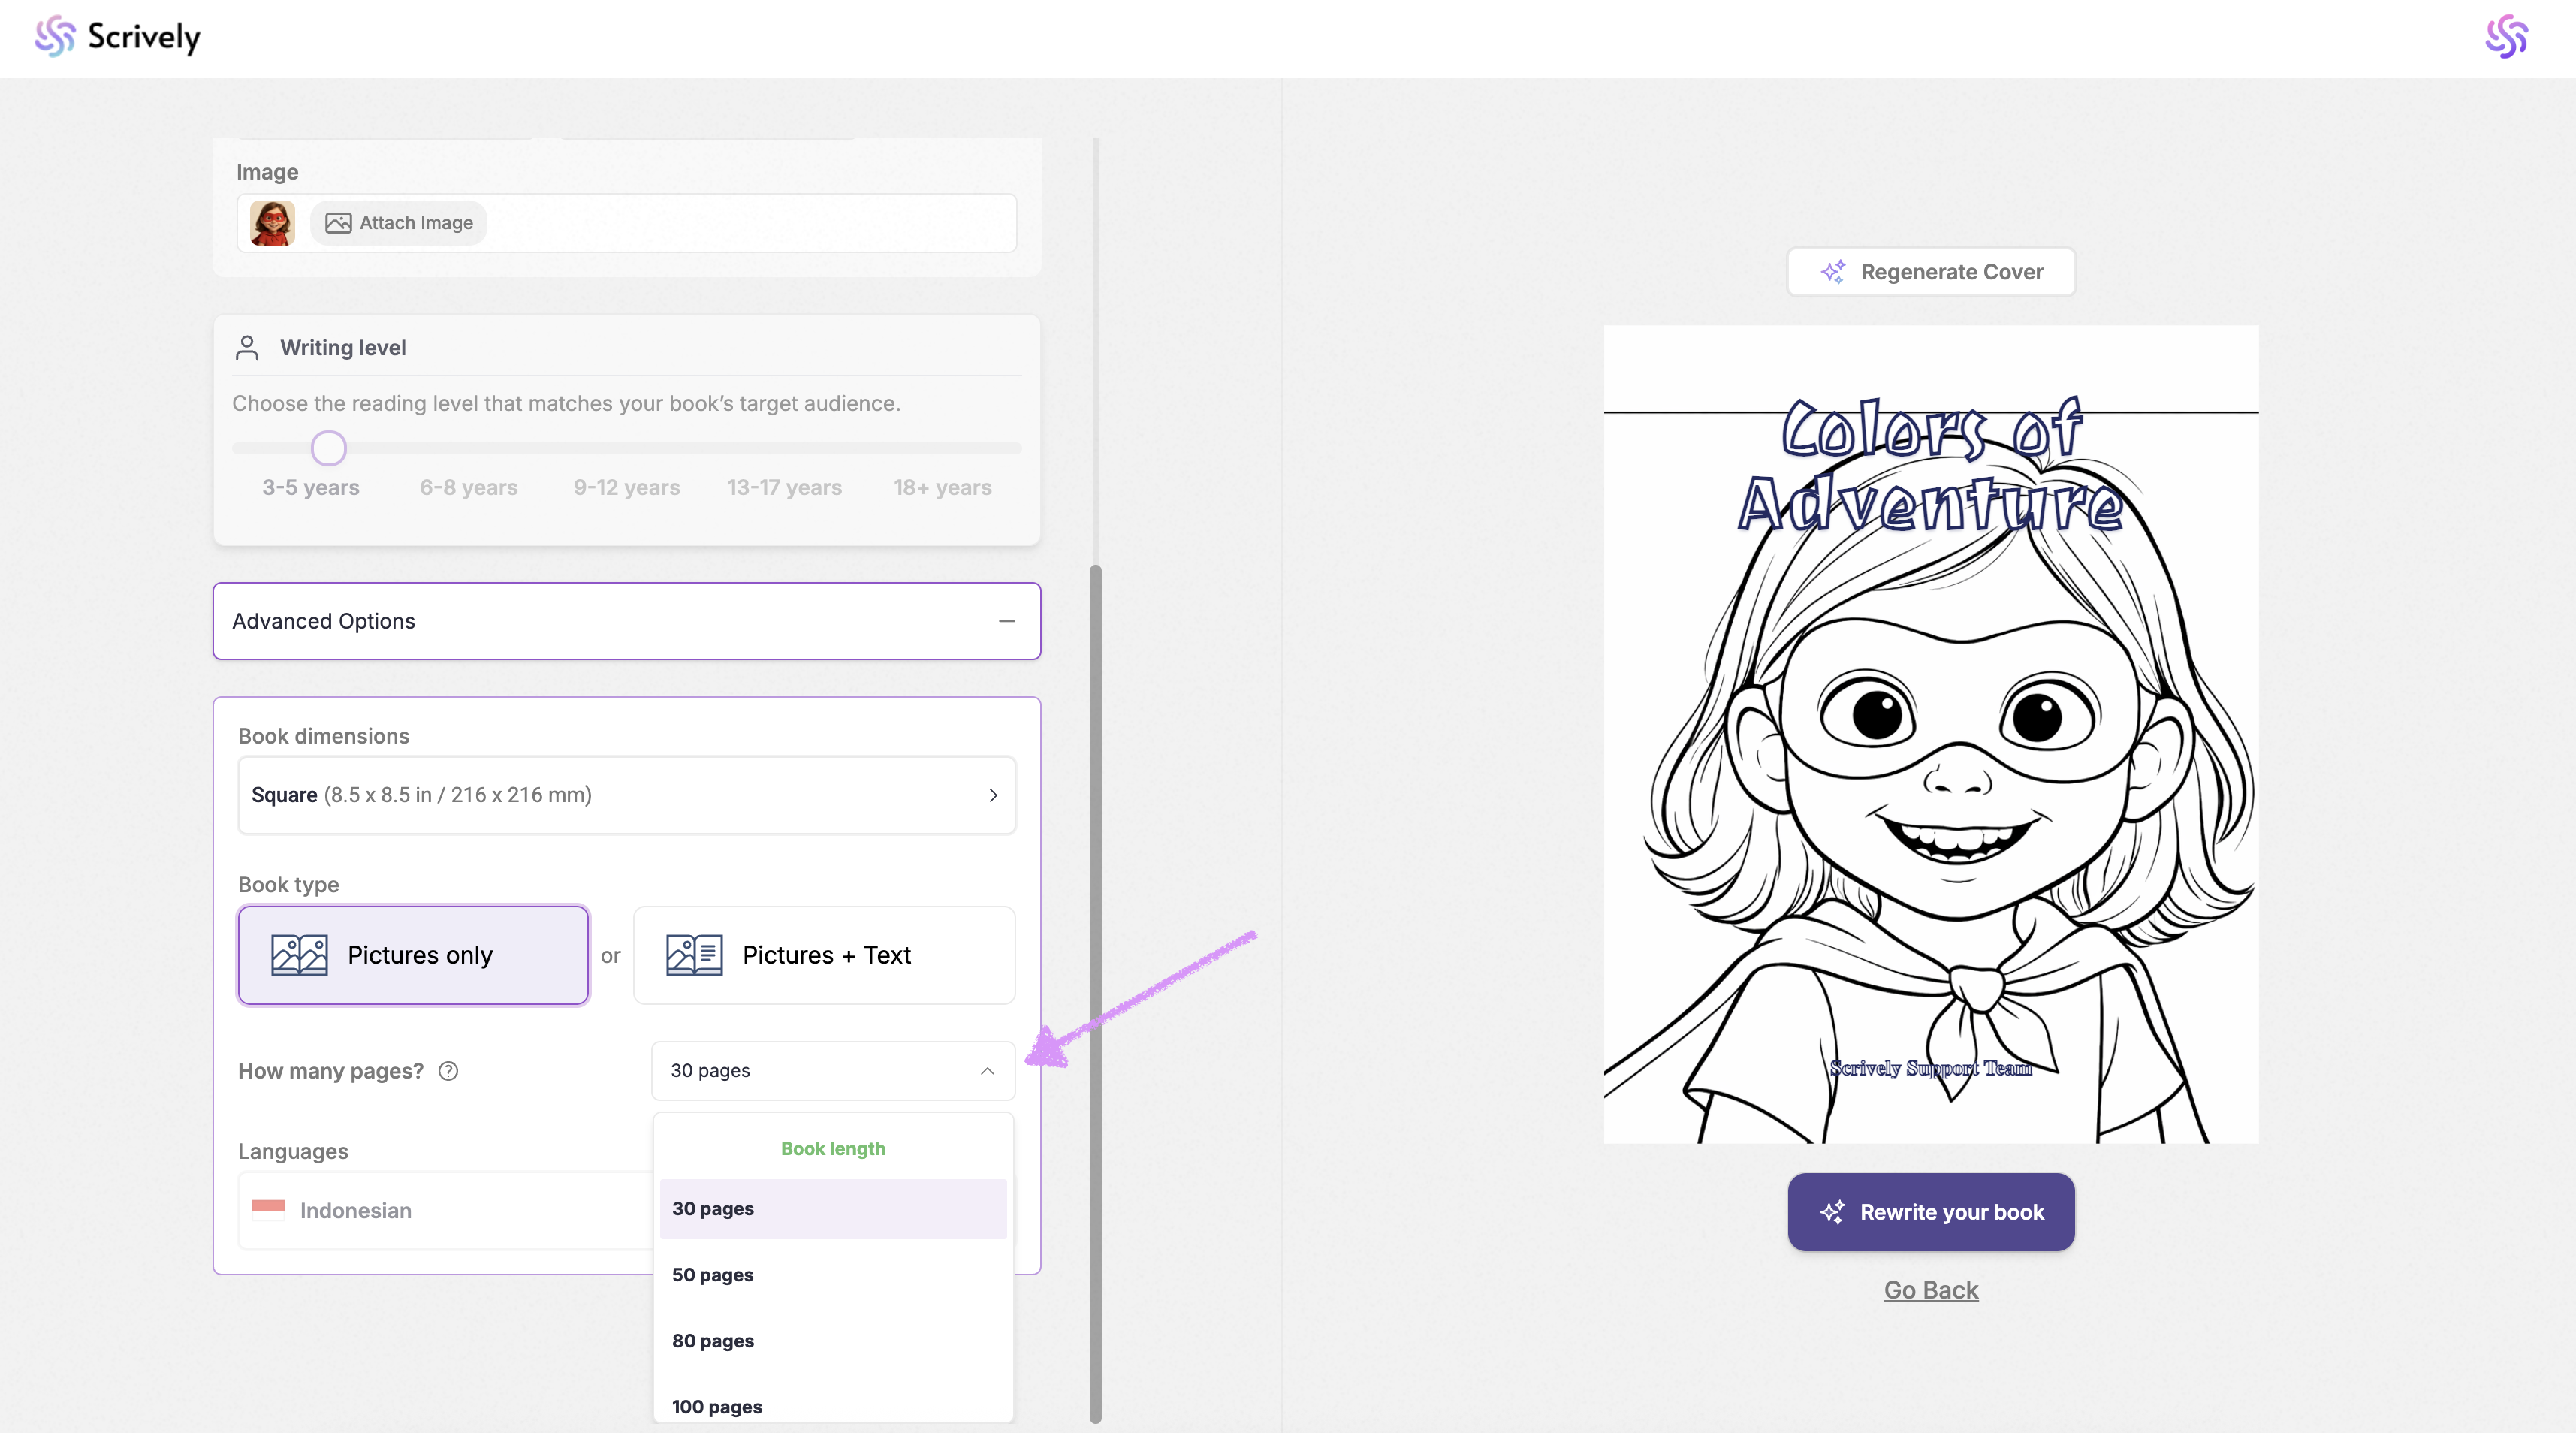Choose the 6-8 years reading level

click(468, 487)
